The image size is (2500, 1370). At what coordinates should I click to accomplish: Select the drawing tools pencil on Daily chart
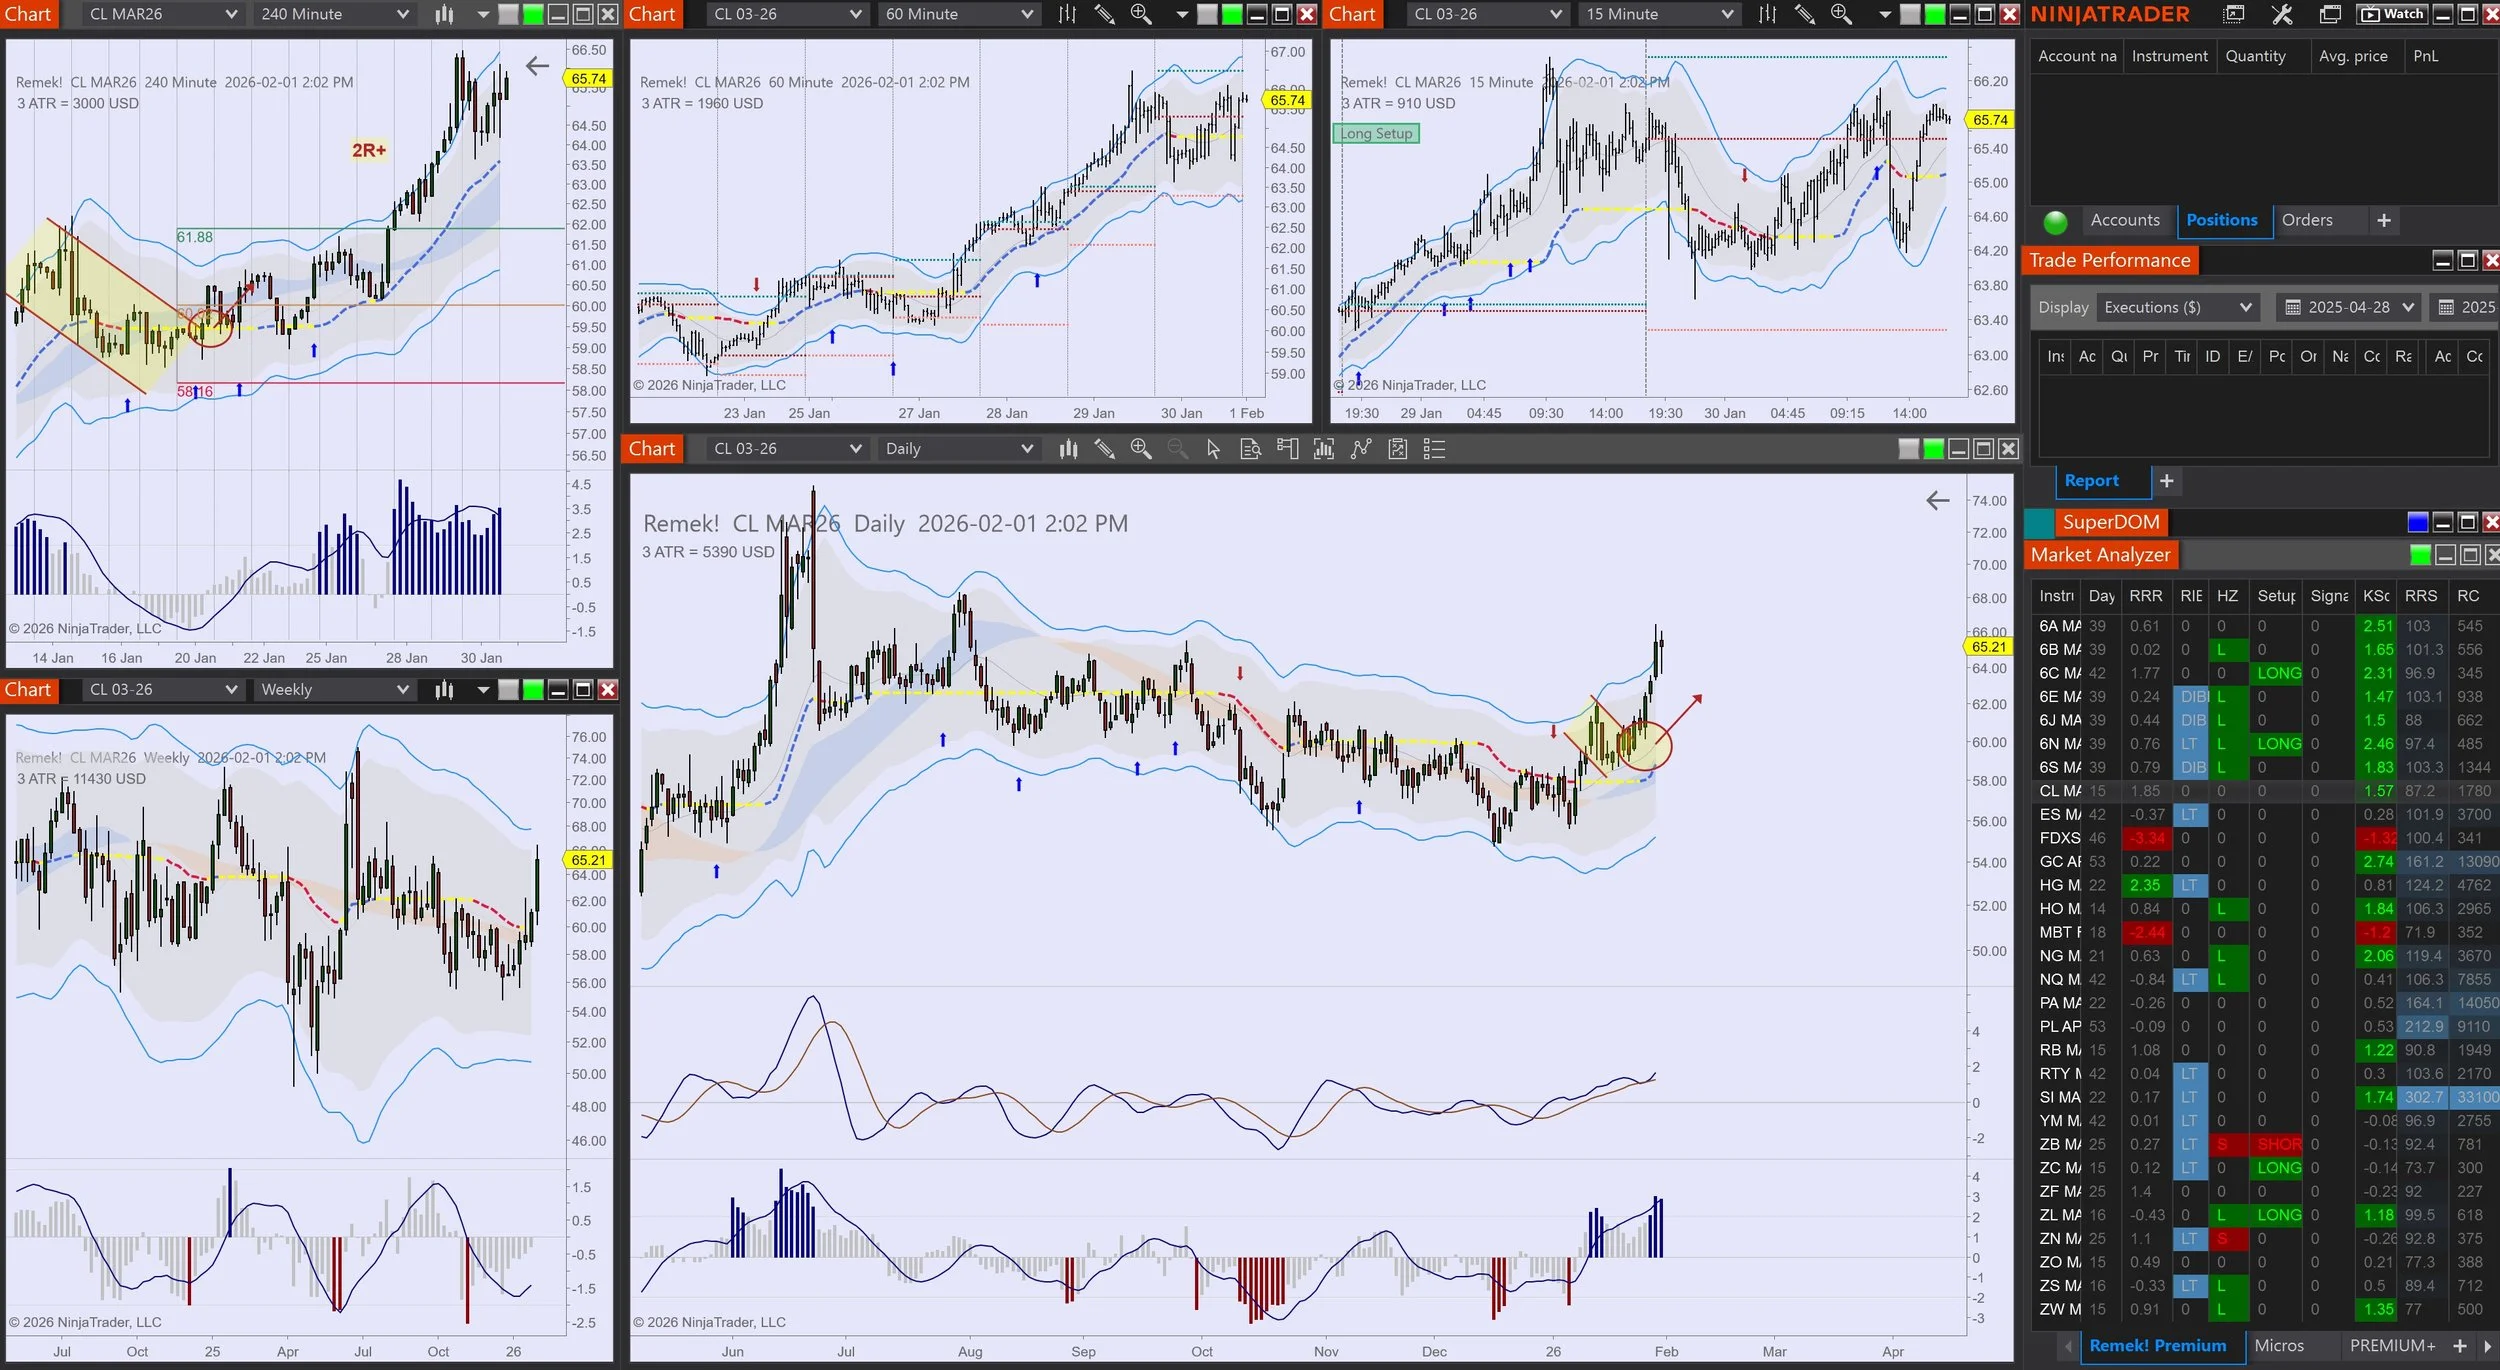(1104, 449)
